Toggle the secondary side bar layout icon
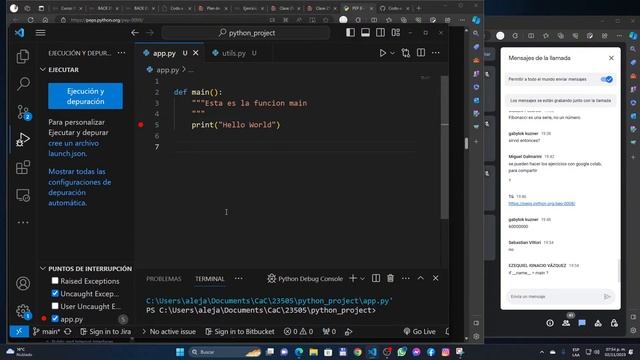 (x=380, y=33)
